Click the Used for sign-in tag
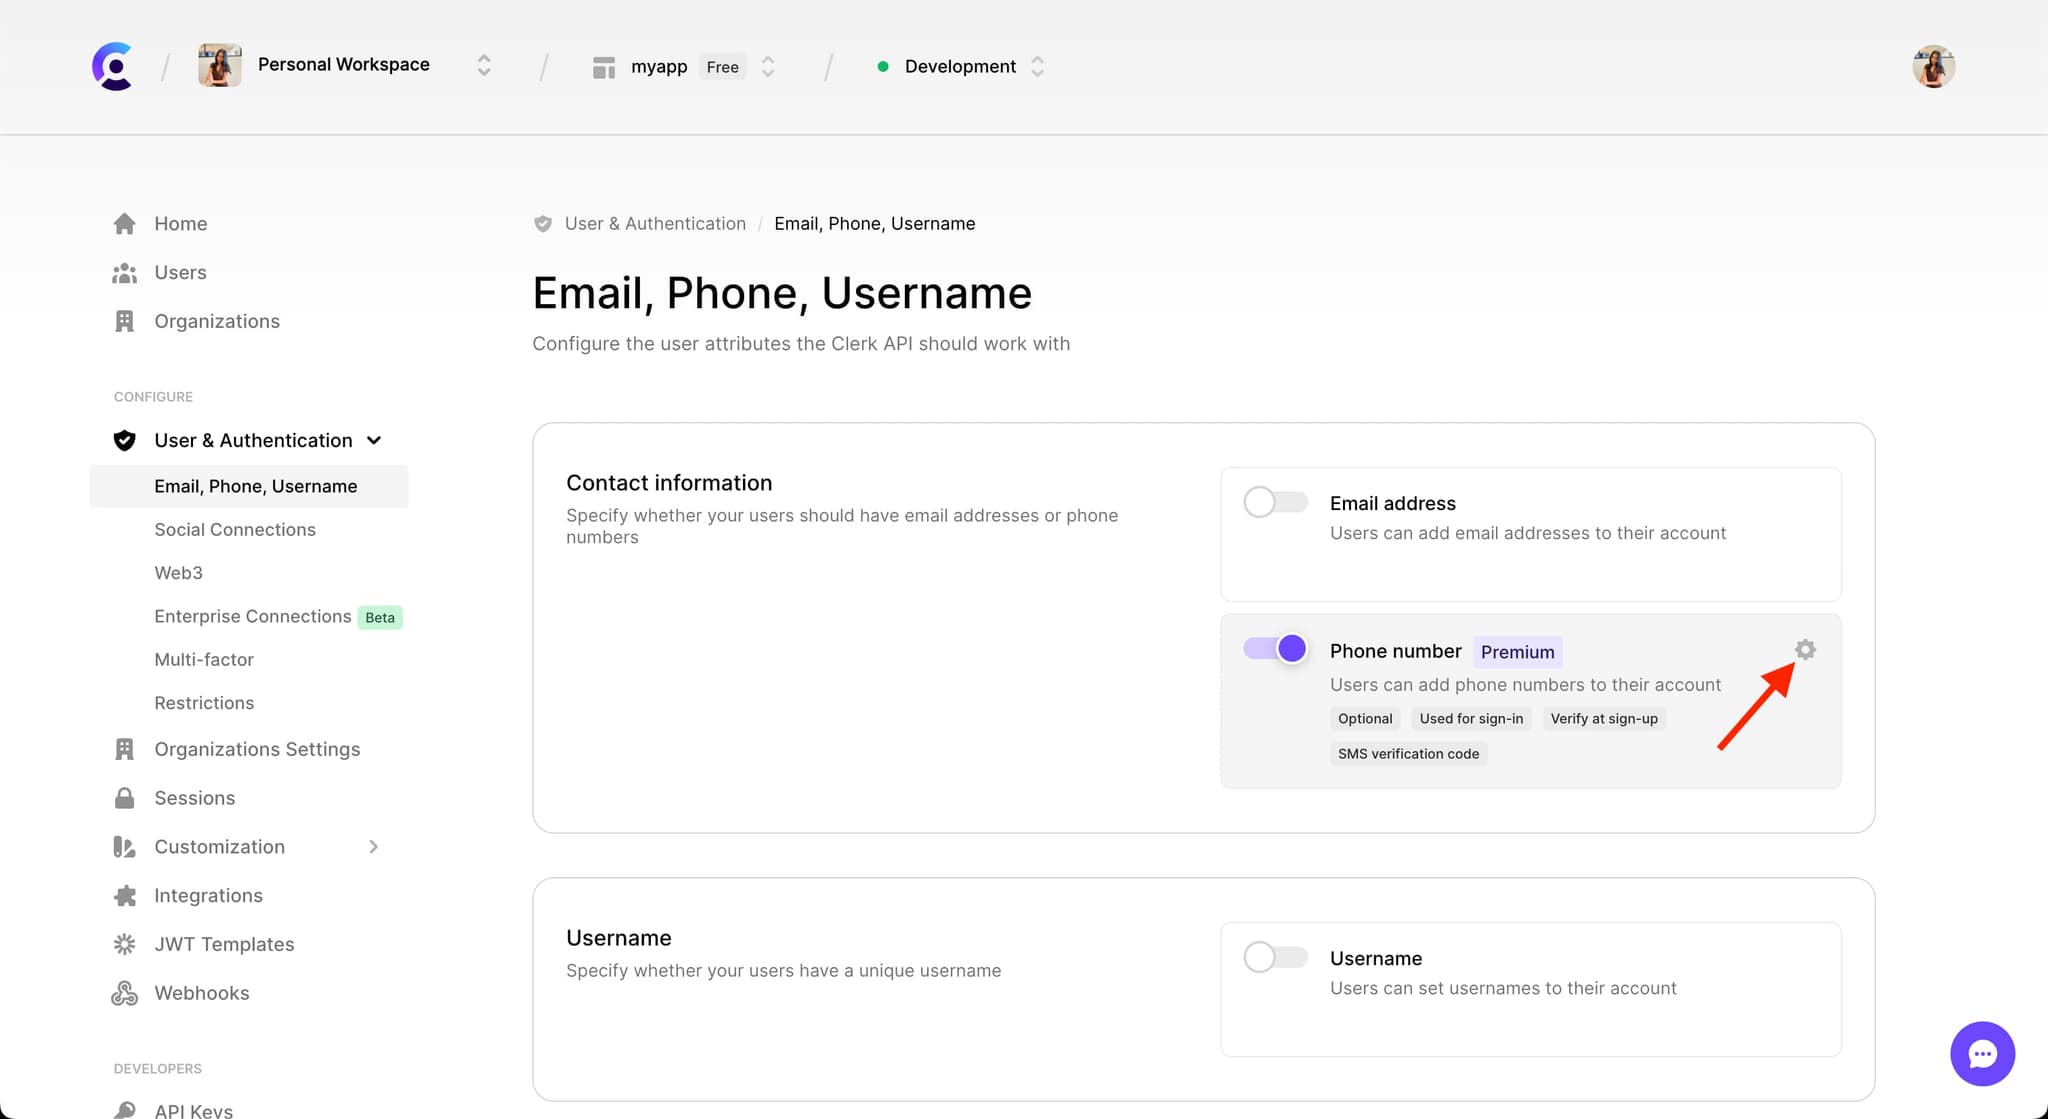 (1471, 719)
